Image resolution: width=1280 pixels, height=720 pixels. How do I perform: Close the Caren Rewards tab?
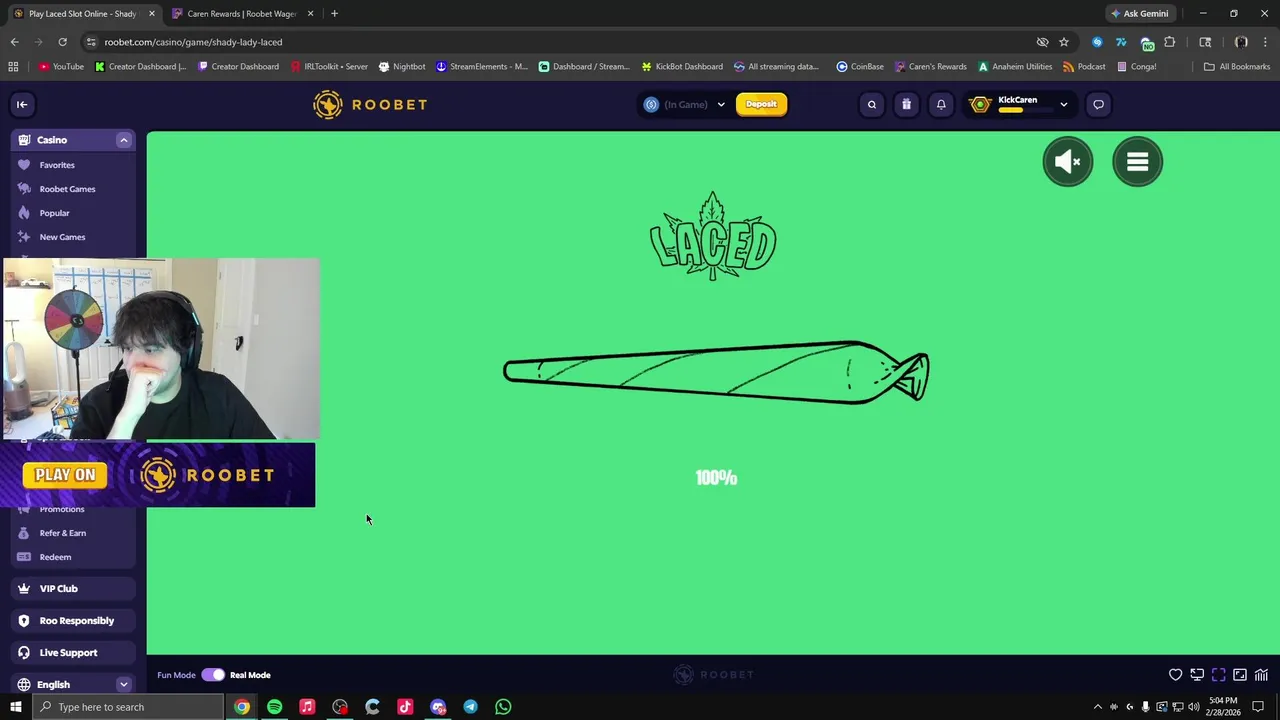(x=310, y=14)
